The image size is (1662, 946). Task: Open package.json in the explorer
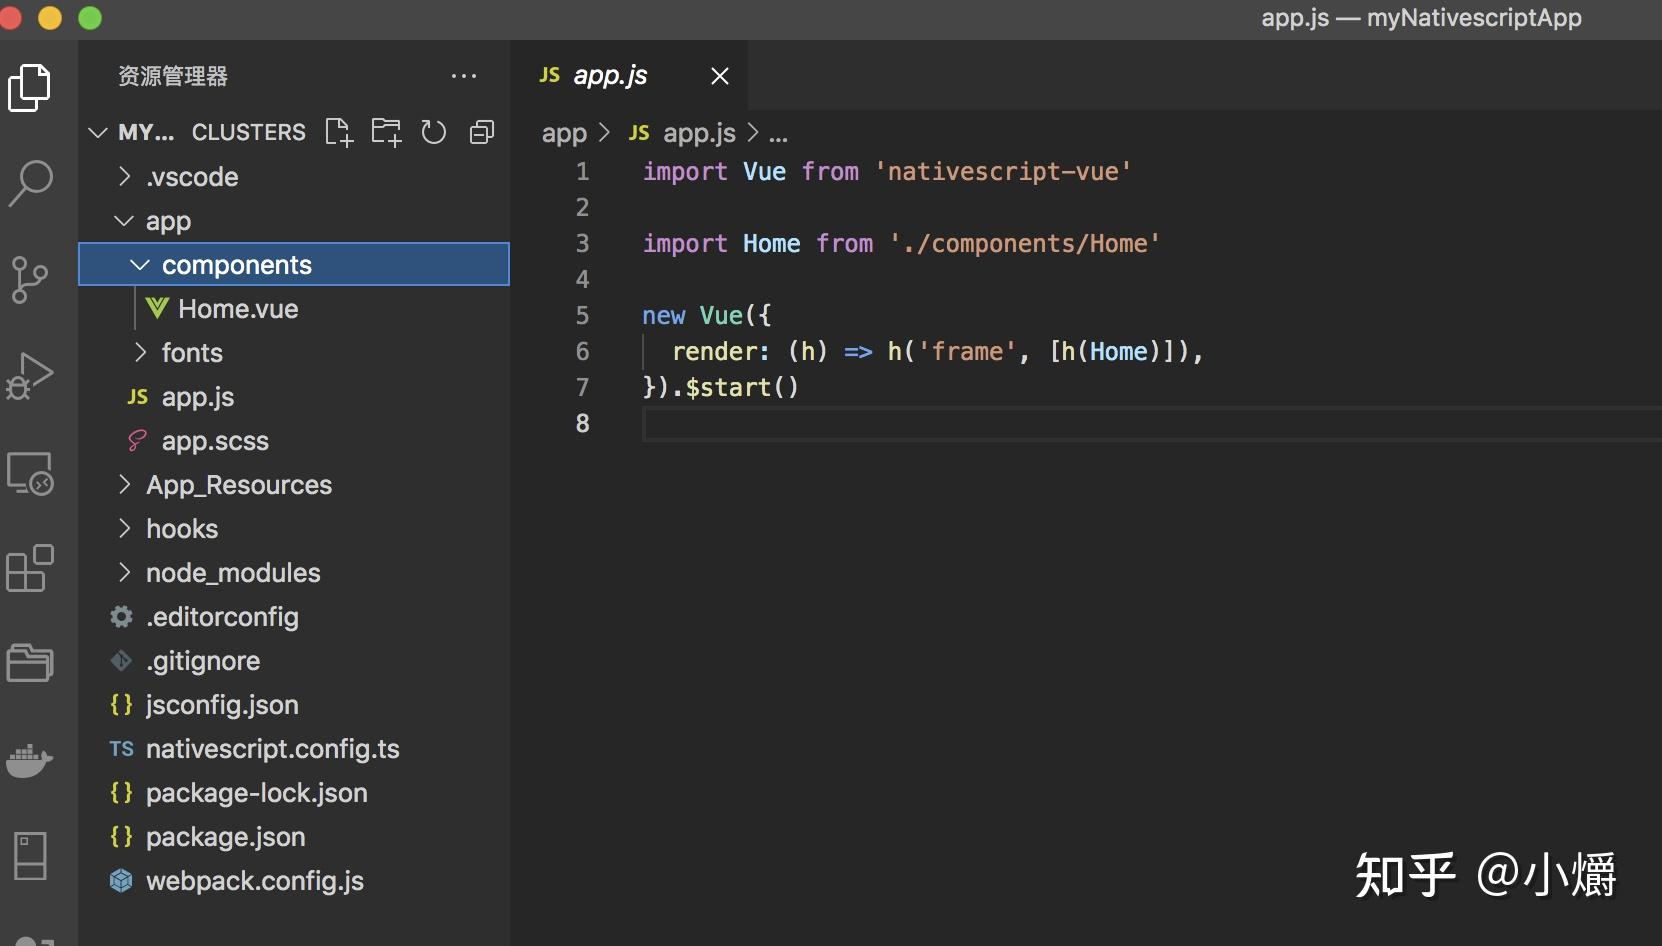click(x=225, y=837)
